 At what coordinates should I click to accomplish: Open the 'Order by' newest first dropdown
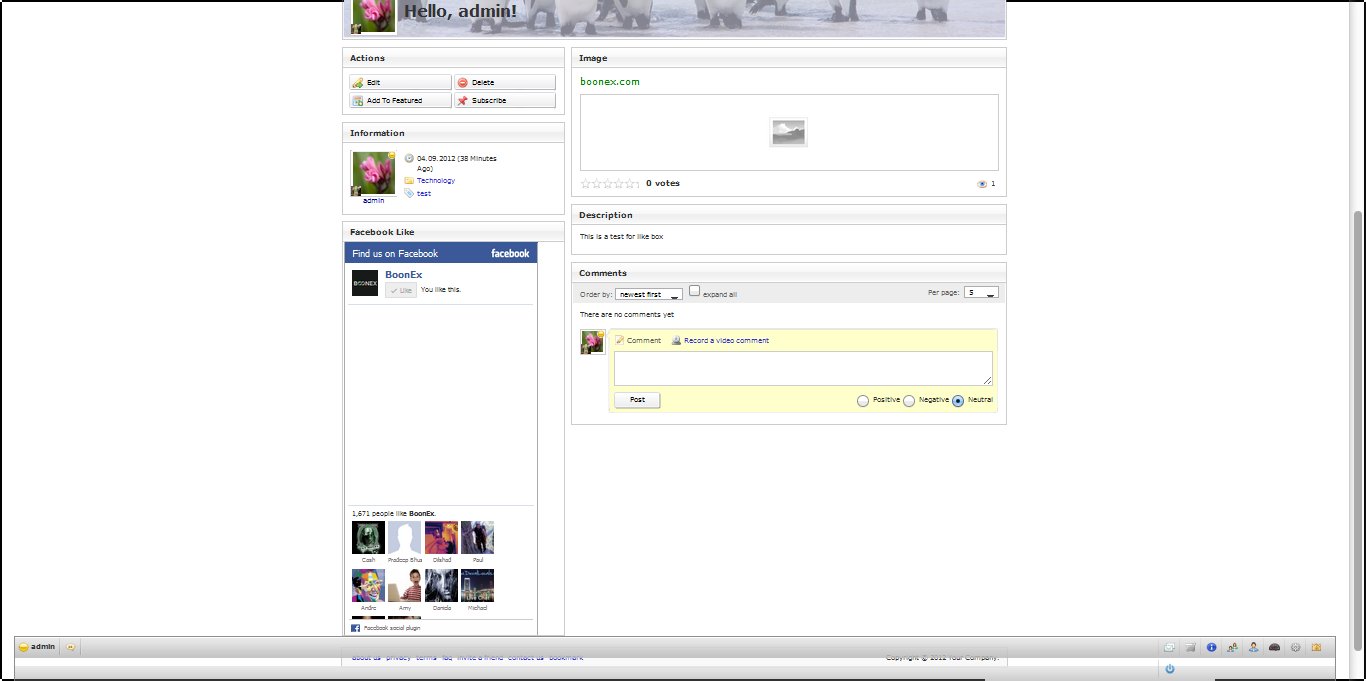(x=649, y=294)
